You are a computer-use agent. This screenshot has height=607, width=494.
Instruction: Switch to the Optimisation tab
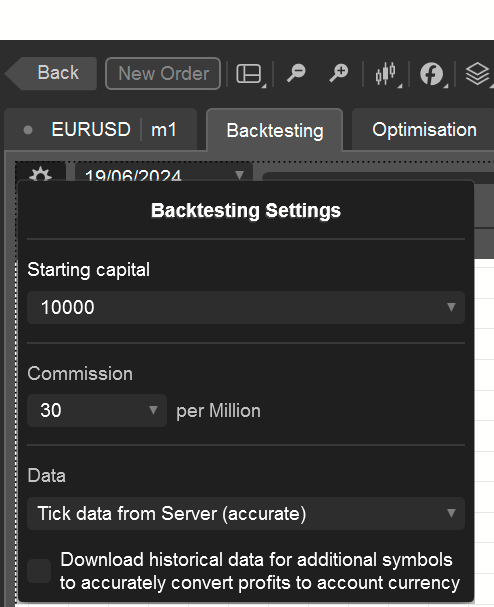point(424,130)
